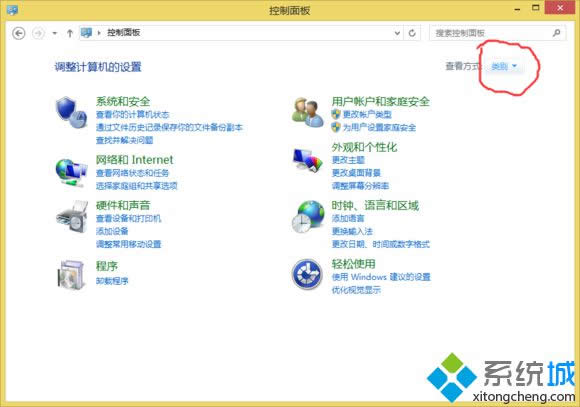Open the Programs category icon
Screen dimensions: 580x407
[x=71, y=274]
